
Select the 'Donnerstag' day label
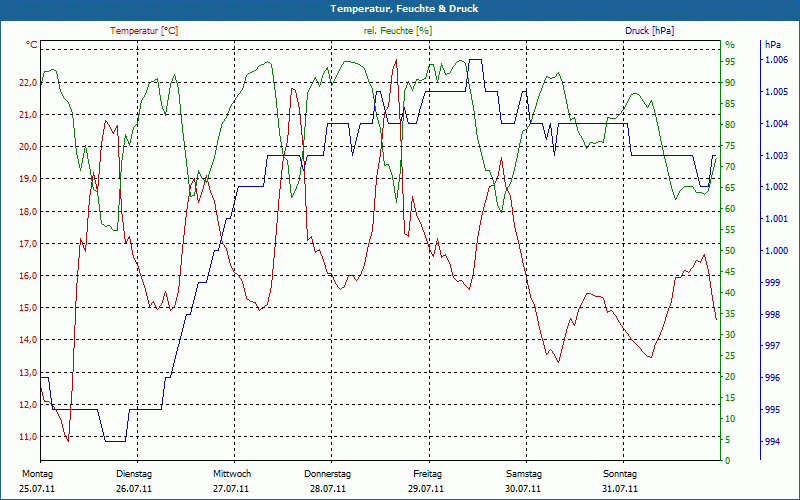[x=328, y=474]
